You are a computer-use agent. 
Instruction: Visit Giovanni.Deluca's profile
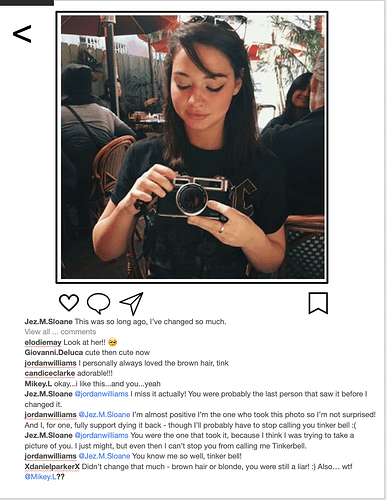54,352
